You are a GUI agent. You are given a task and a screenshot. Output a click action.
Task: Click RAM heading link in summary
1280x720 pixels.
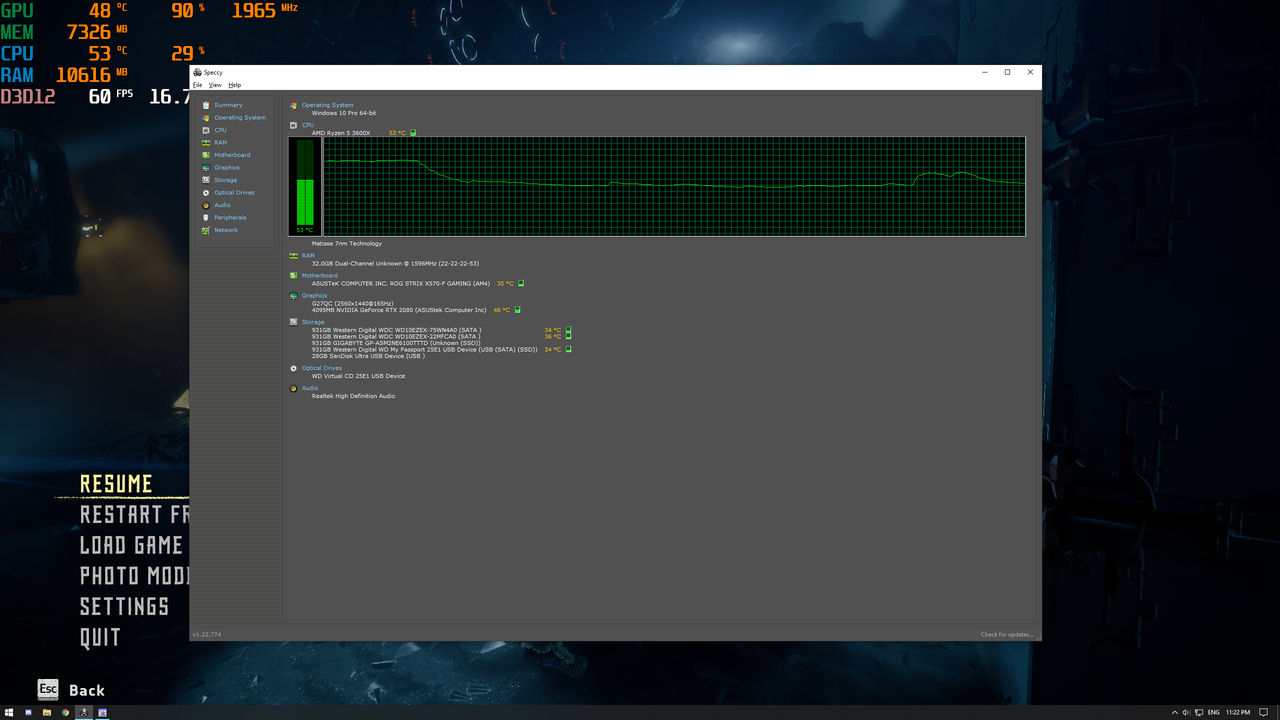tap(308, 256)
